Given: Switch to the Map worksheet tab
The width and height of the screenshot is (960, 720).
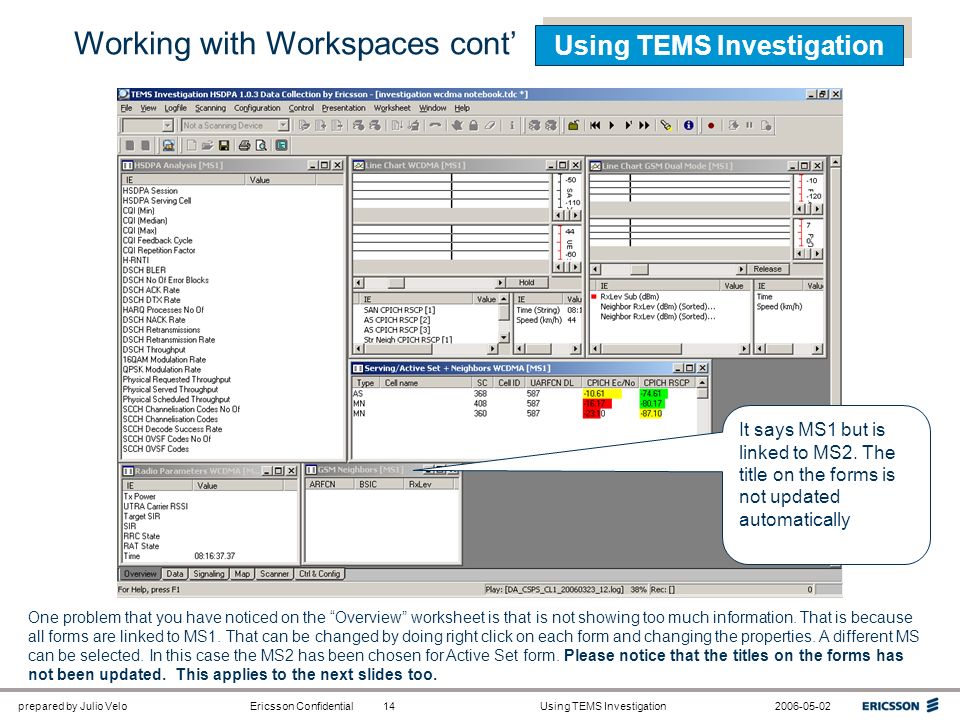Looking at the screenshot, I should click(242, 574).
